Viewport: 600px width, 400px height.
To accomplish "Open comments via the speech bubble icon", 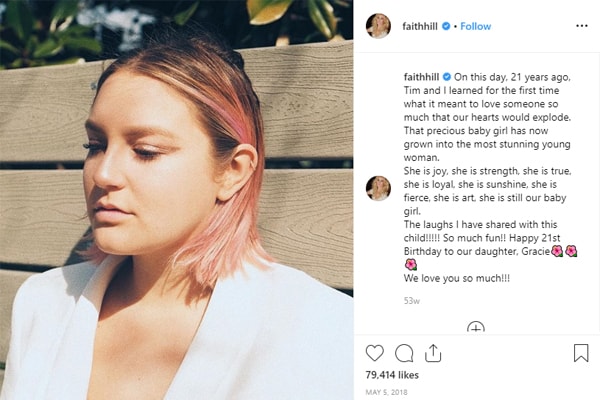I will point(404,353).
